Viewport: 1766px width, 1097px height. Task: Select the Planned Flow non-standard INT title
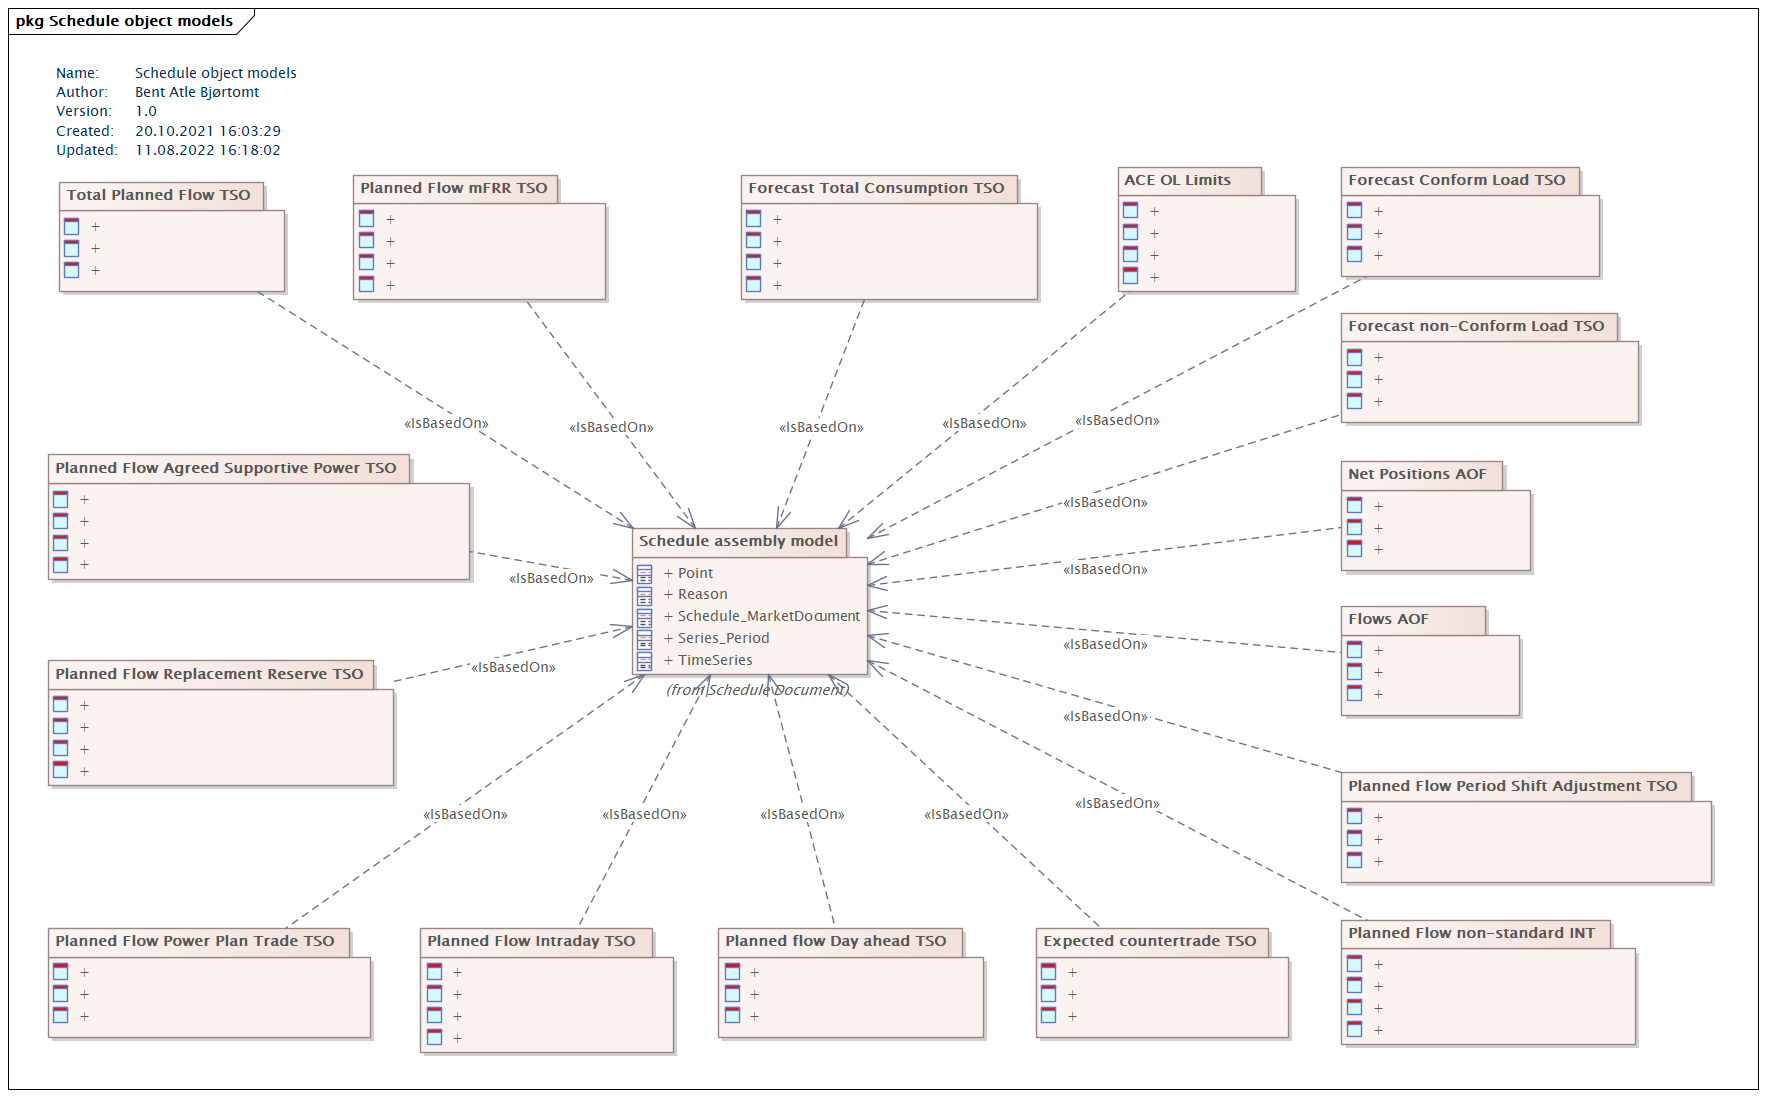point(1471,933)
